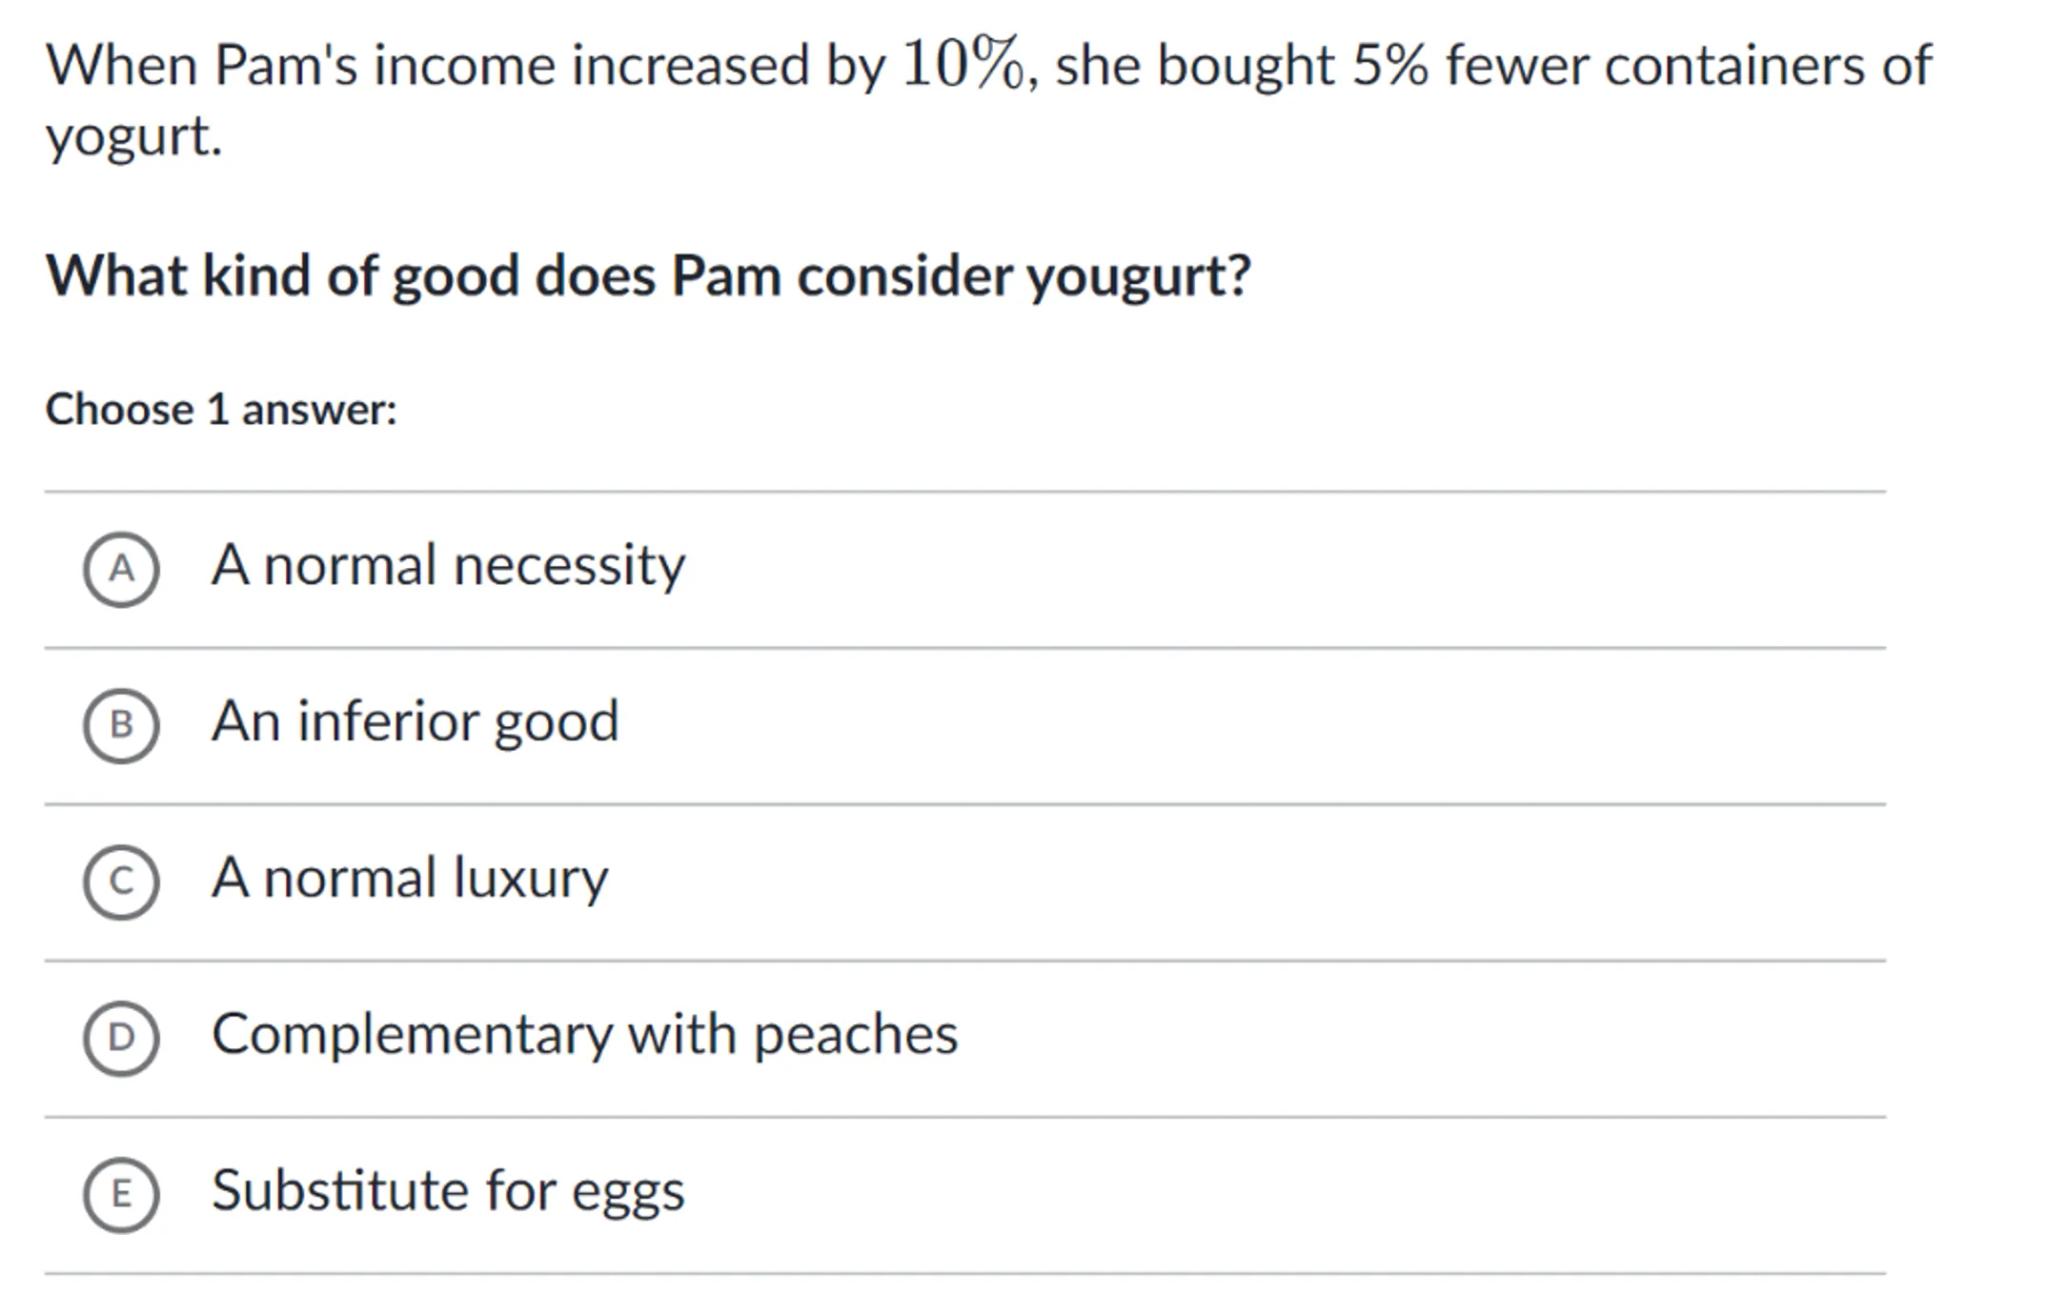Choose the "A normal luxury" answer text
Image resolution: width=2048 pixels, height=1316 pixels.
[409, 879]
